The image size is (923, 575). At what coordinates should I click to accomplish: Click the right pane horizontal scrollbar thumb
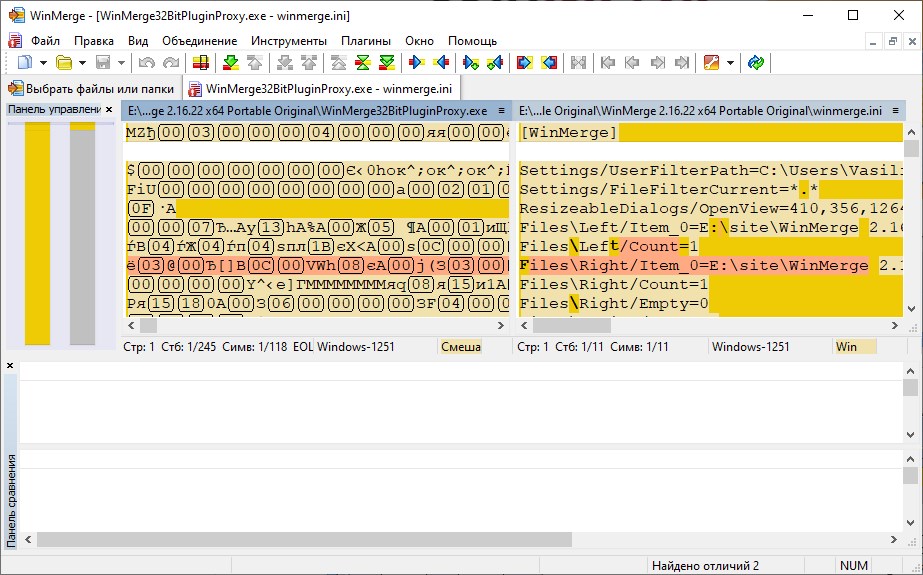click(x=572, y=325)
